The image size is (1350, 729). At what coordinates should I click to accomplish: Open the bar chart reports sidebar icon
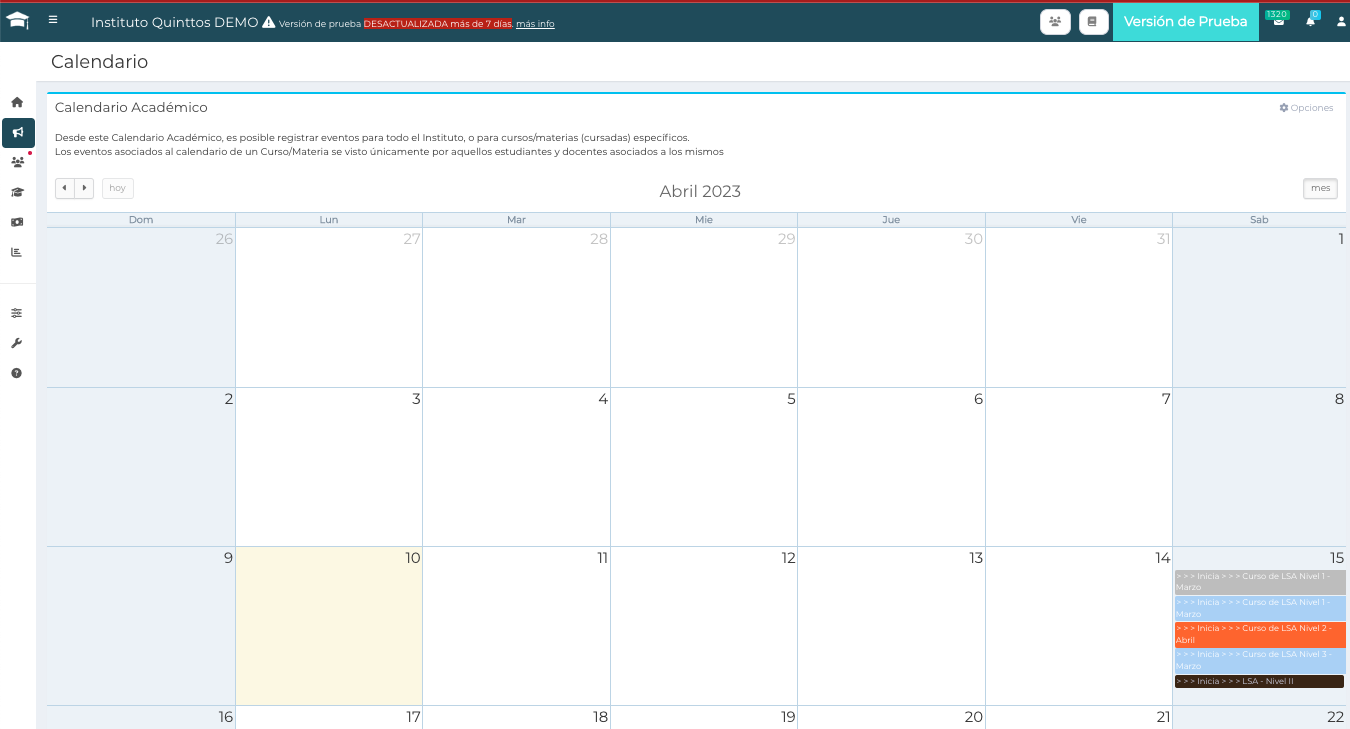pos(17,252)
